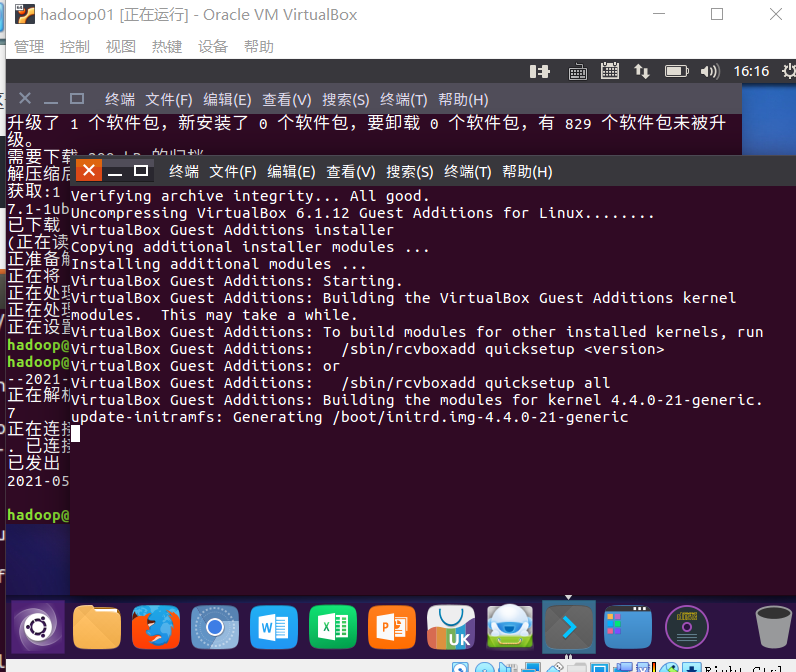Open 终端(T) menu in the front terminal
This screenshot has height=672, width=796.
coord(468,172)
